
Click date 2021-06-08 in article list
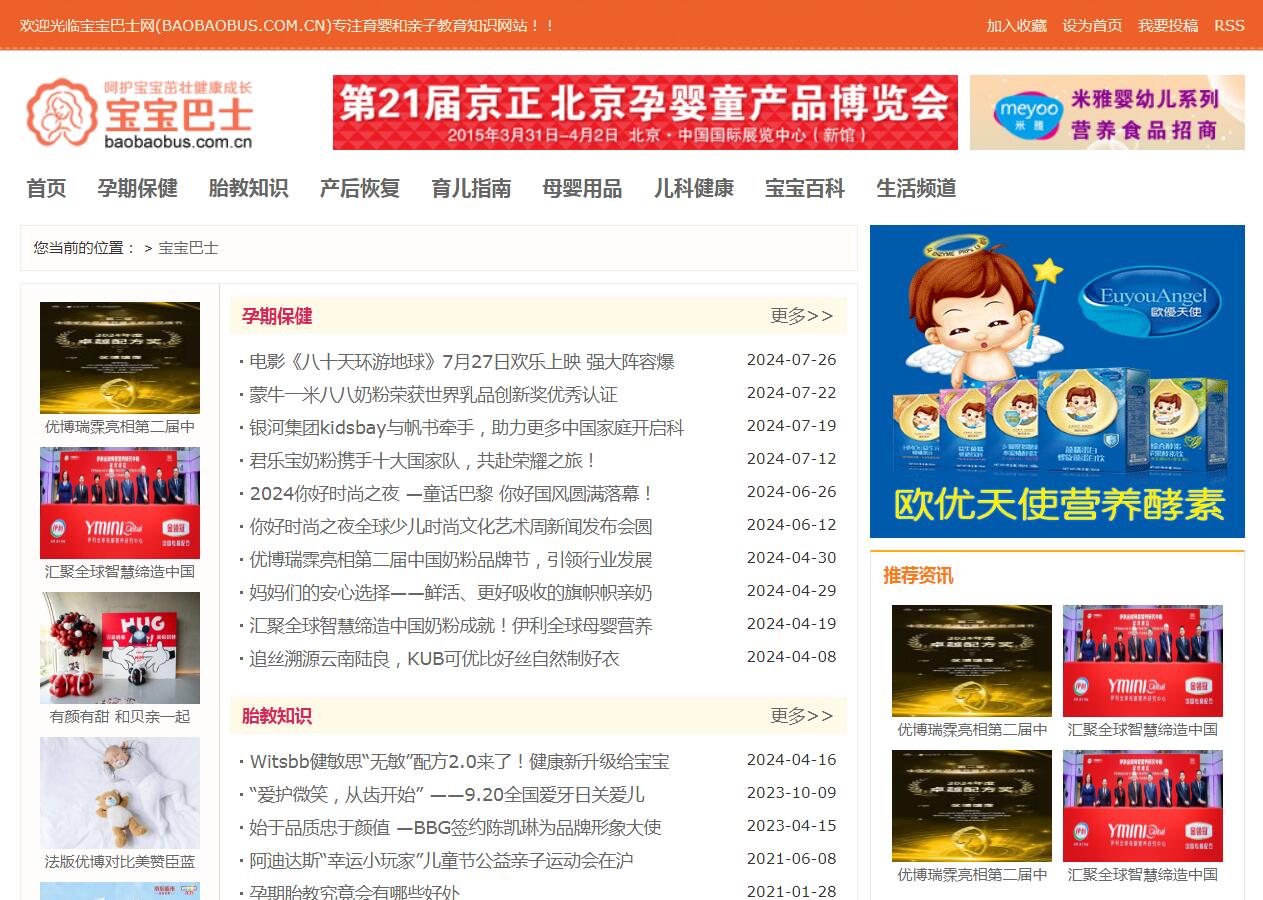(791, 859)
